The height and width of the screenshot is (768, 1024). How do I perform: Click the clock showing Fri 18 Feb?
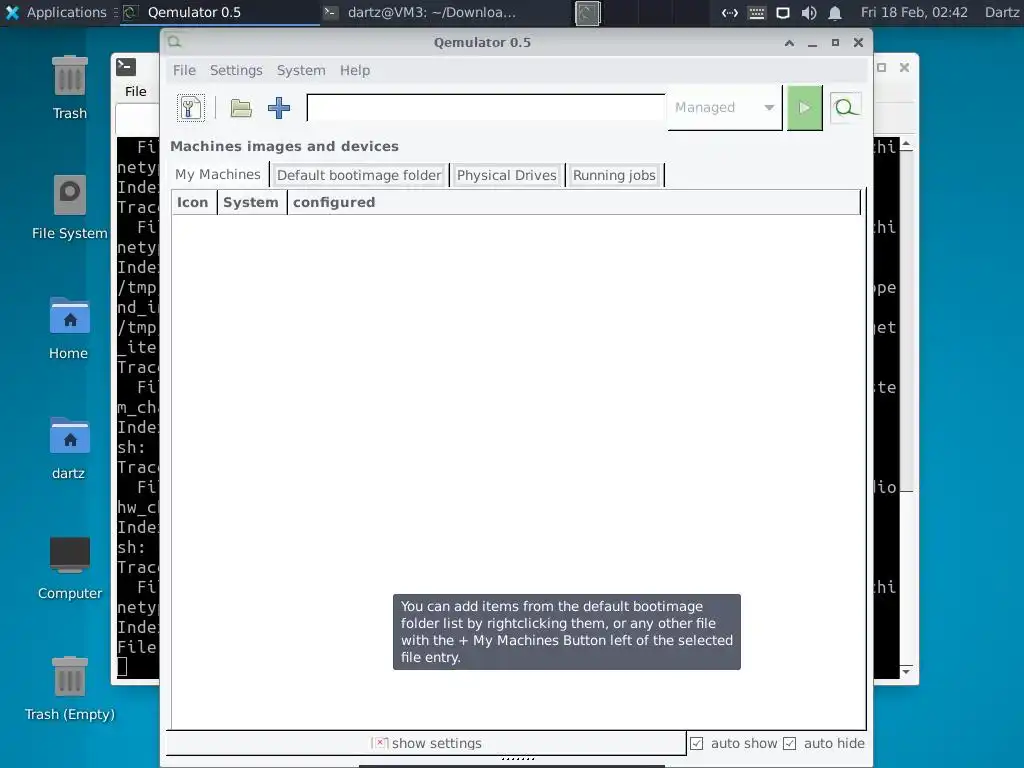tap(914, 12)
